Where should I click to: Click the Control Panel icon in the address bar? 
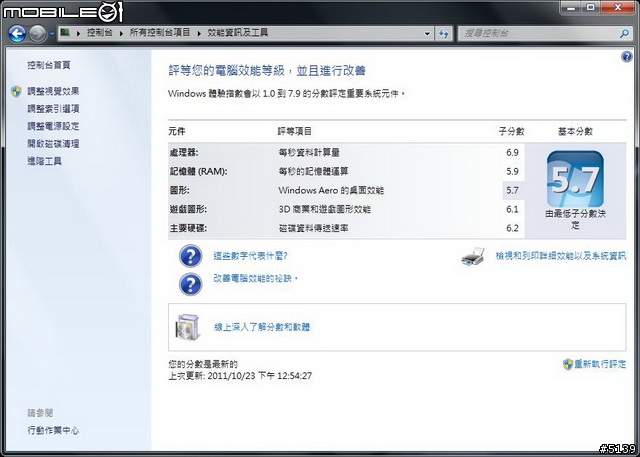[65, 33]
